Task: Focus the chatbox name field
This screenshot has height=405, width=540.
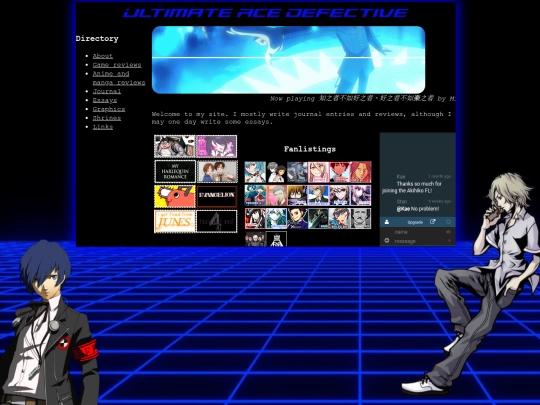Action: 418,232
